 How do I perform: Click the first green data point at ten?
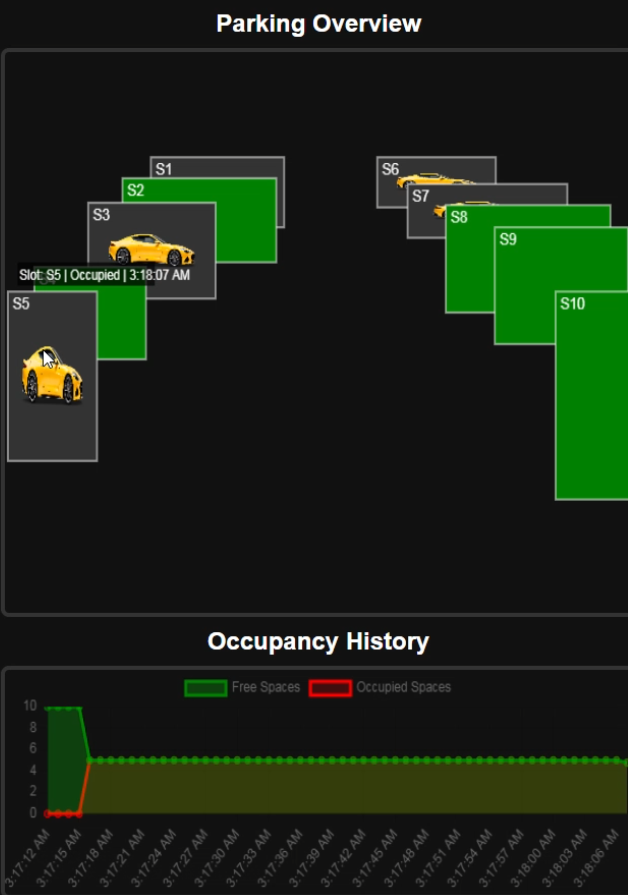47,708
